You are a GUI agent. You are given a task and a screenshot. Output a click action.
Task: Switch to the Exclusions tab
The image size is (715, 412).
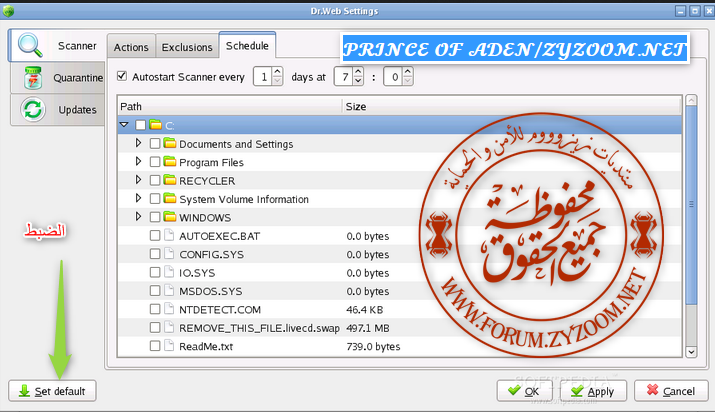[187, 47]
